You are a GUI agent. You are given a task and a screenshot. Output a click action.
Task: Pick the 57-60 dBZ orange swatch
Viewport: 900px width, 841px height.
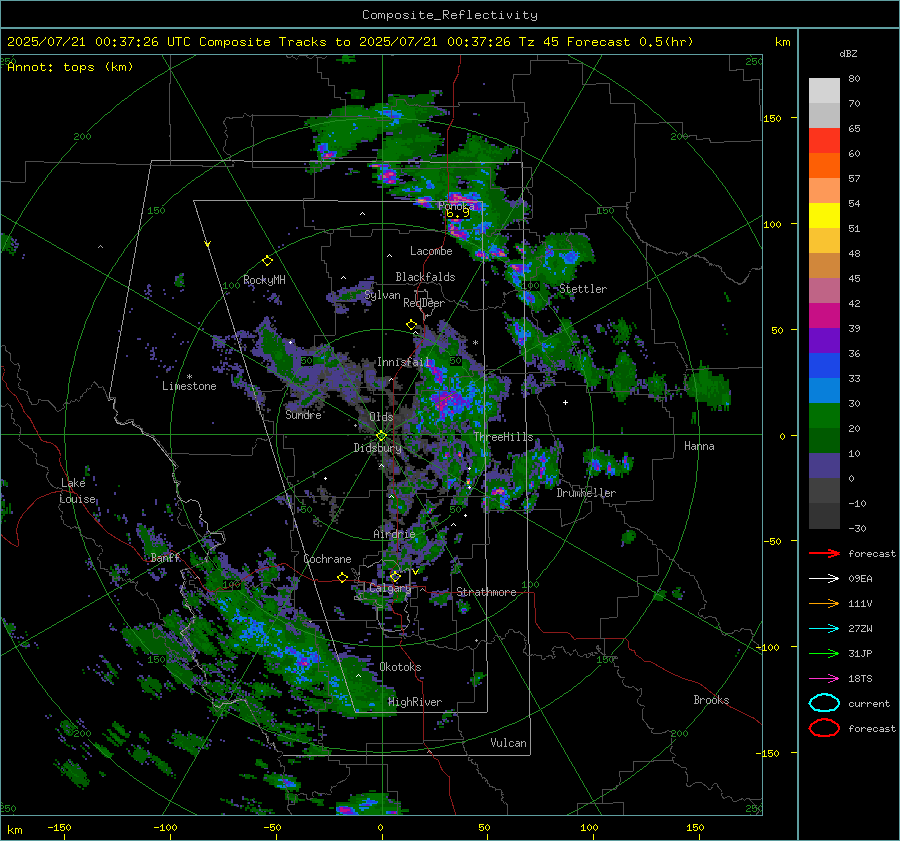point(824,166)
